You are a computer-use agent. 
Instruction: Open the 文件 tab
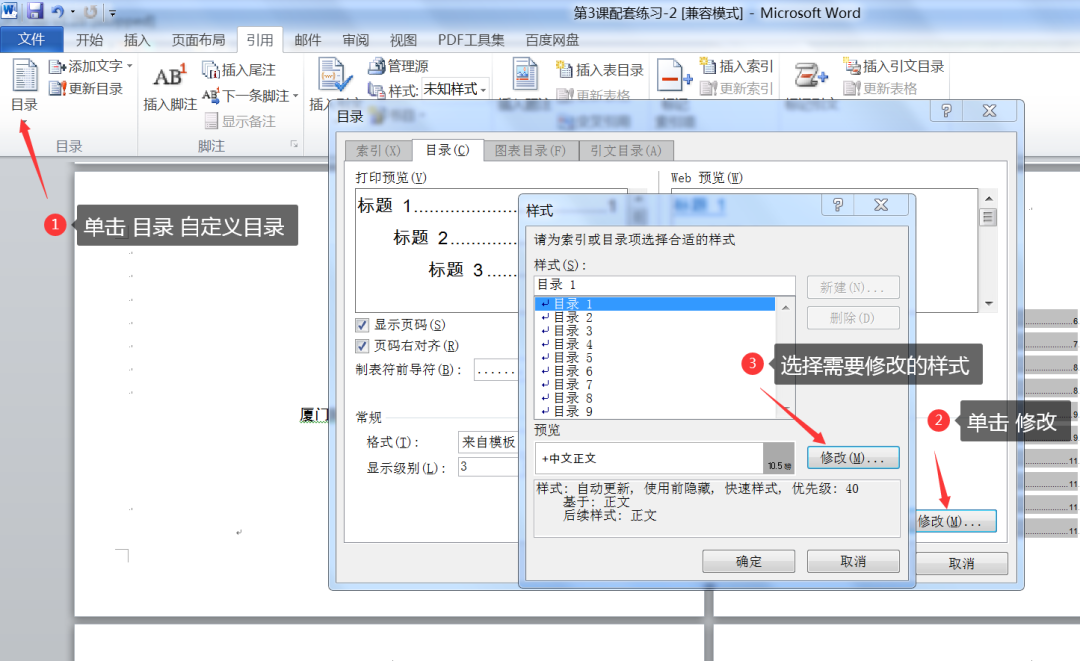(32, 39)
